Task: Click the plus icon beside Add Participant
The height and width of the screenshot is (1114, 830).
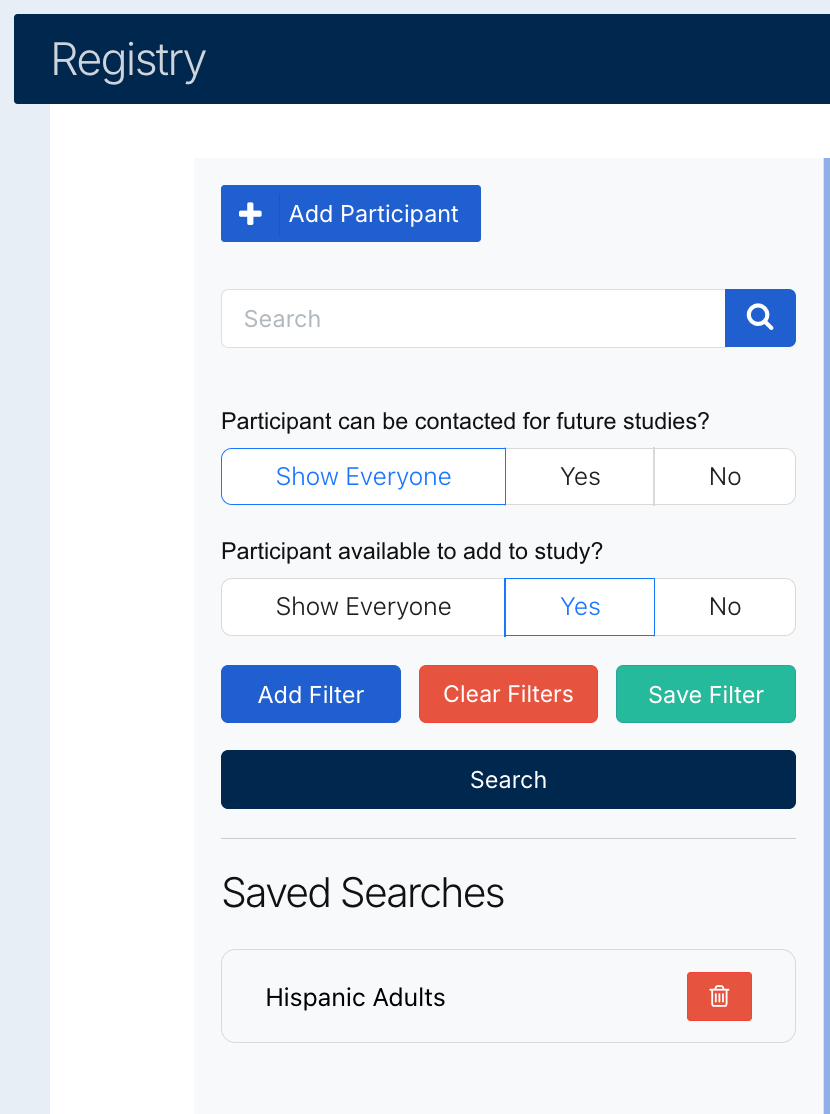Action: (x=250, y=214)
